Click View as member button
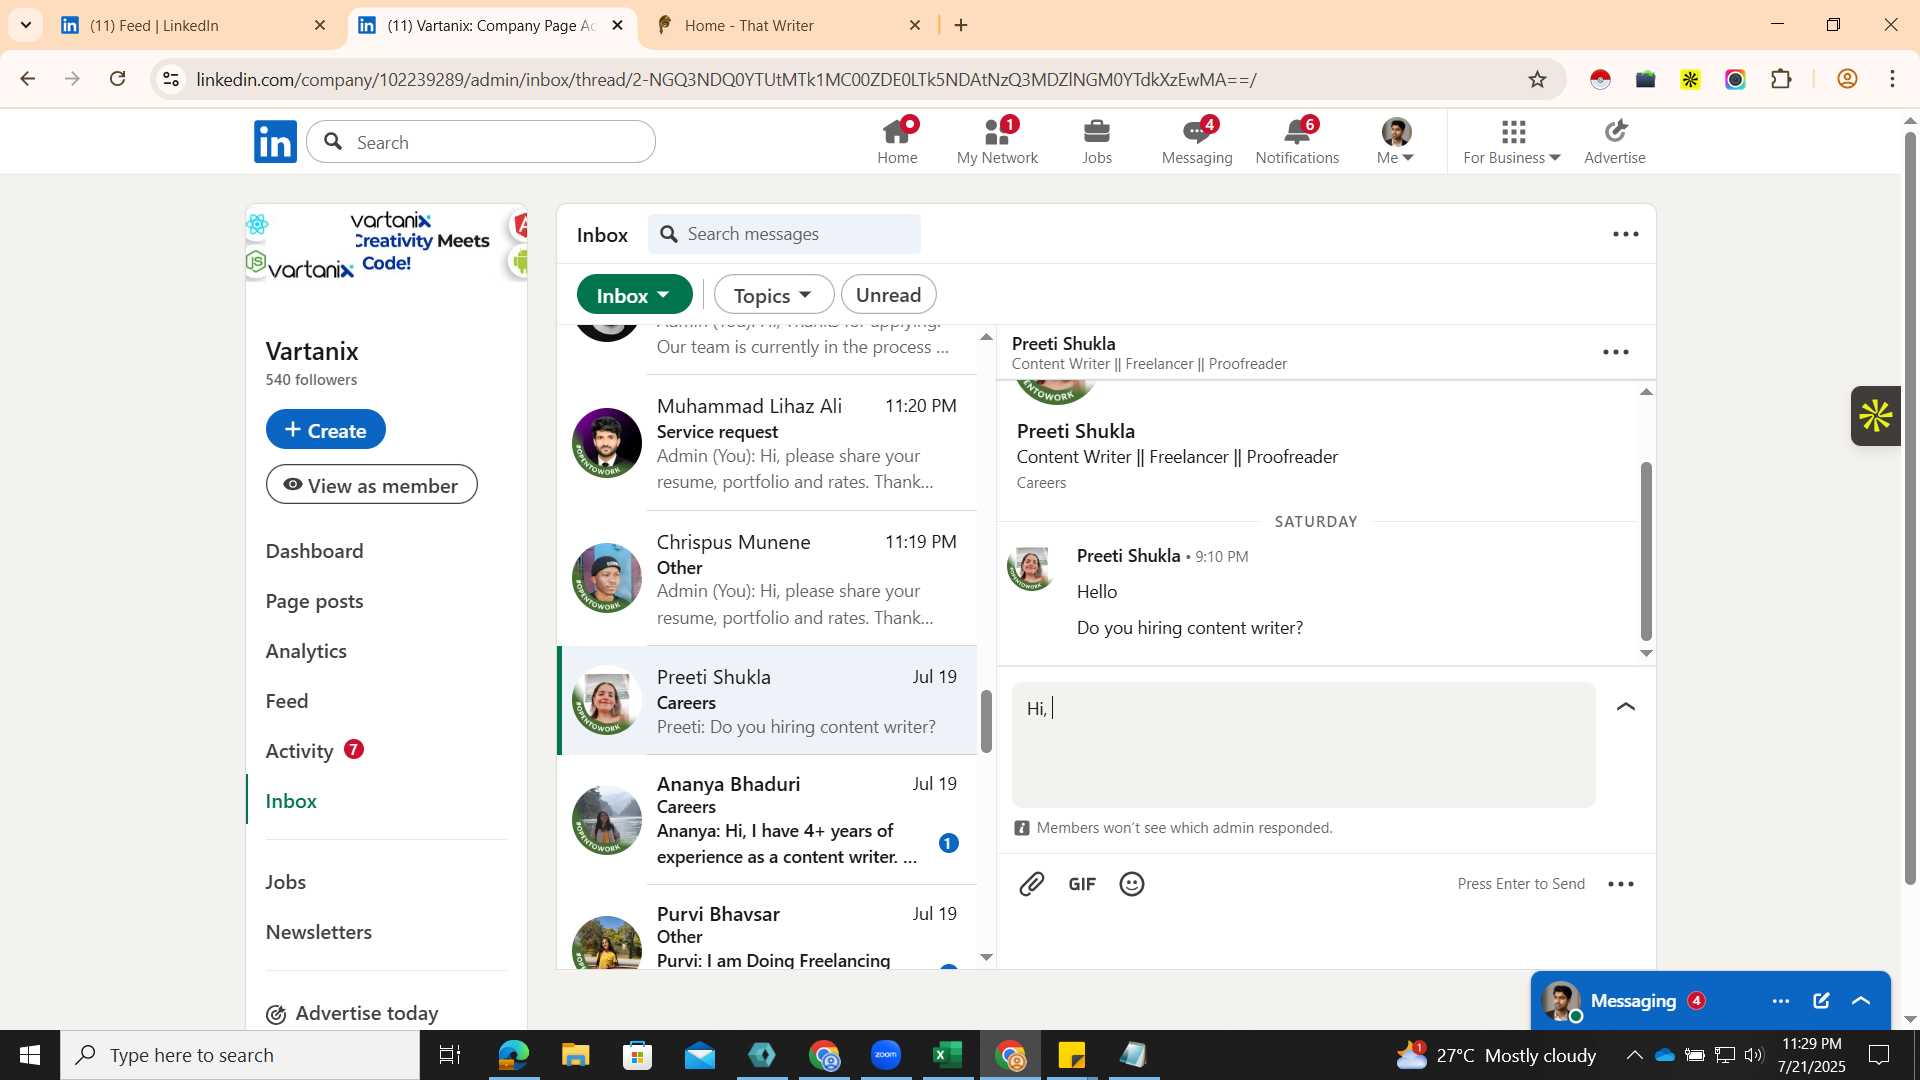Viewport: 1920px width, 1080px height. 371,485
